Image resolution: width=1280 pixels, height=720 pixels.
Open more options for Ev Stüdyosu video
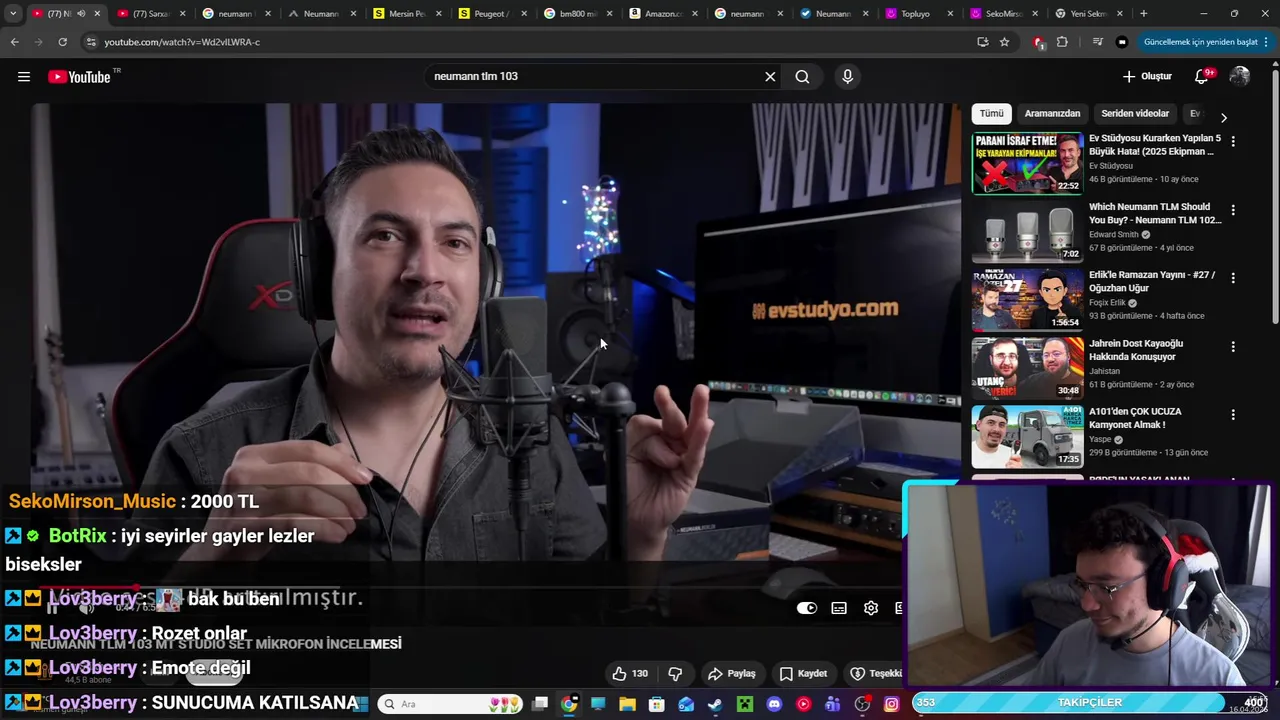(1233, 142)
